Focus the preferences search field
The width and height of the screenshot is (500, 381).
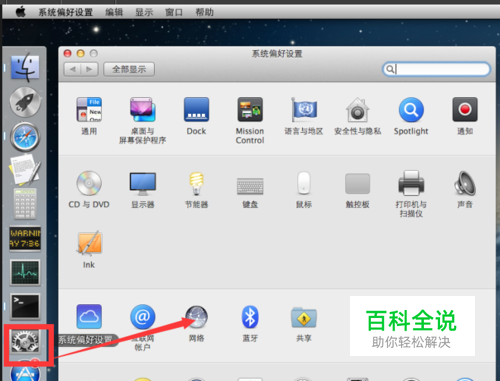[436, 69]
